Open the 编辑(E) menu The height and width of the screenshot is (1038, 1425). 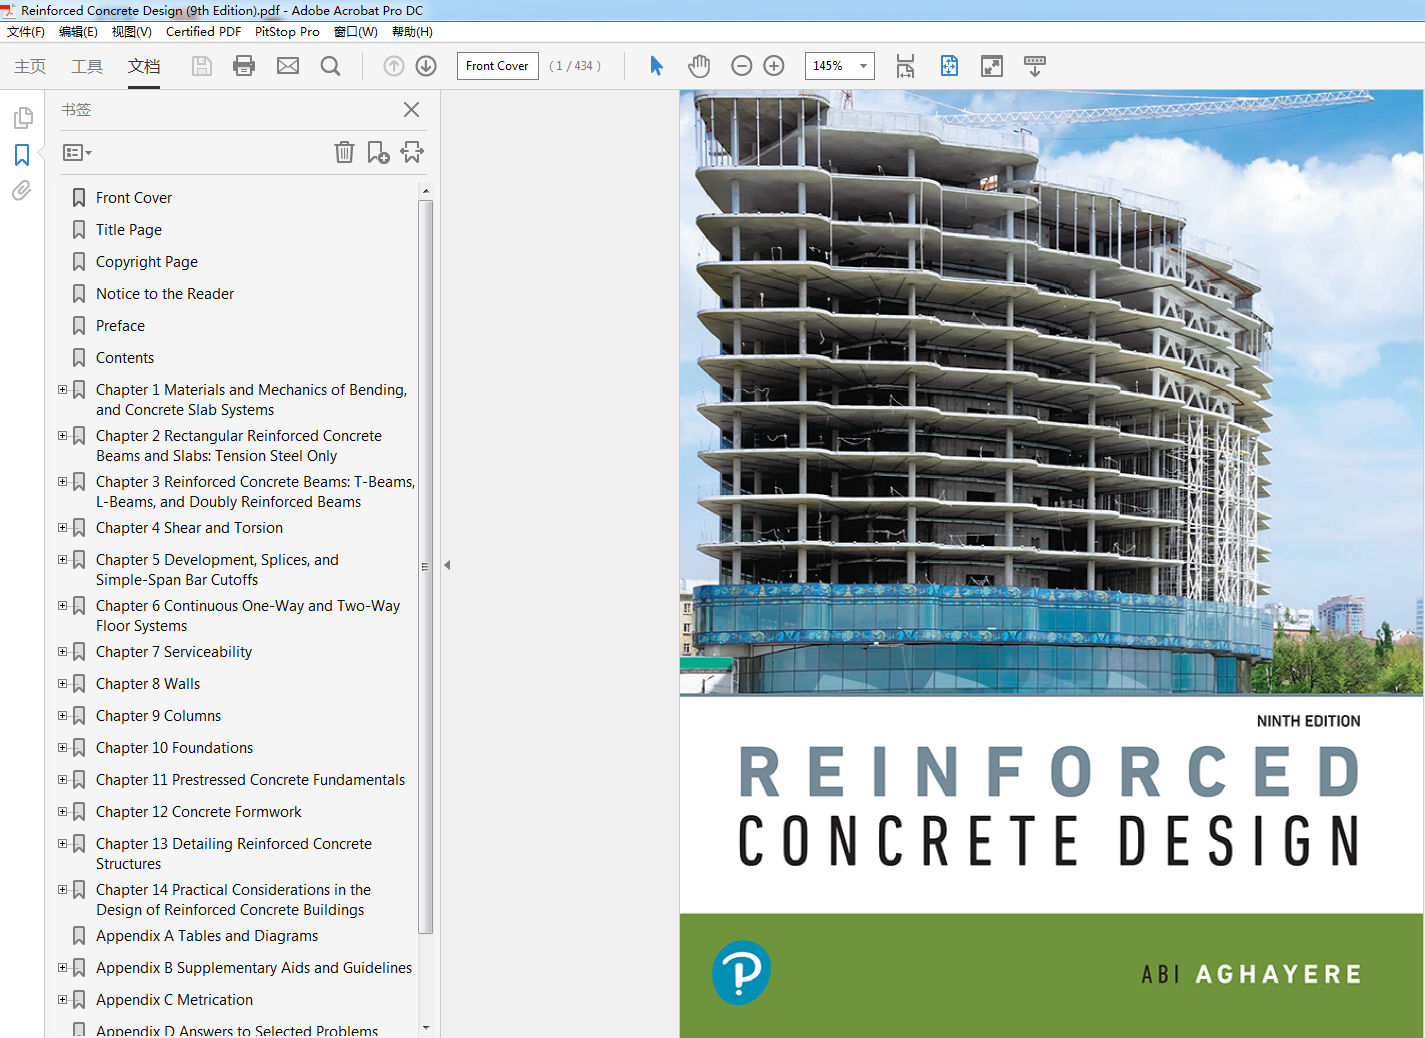pyautogui.click(x=78, y=32)
